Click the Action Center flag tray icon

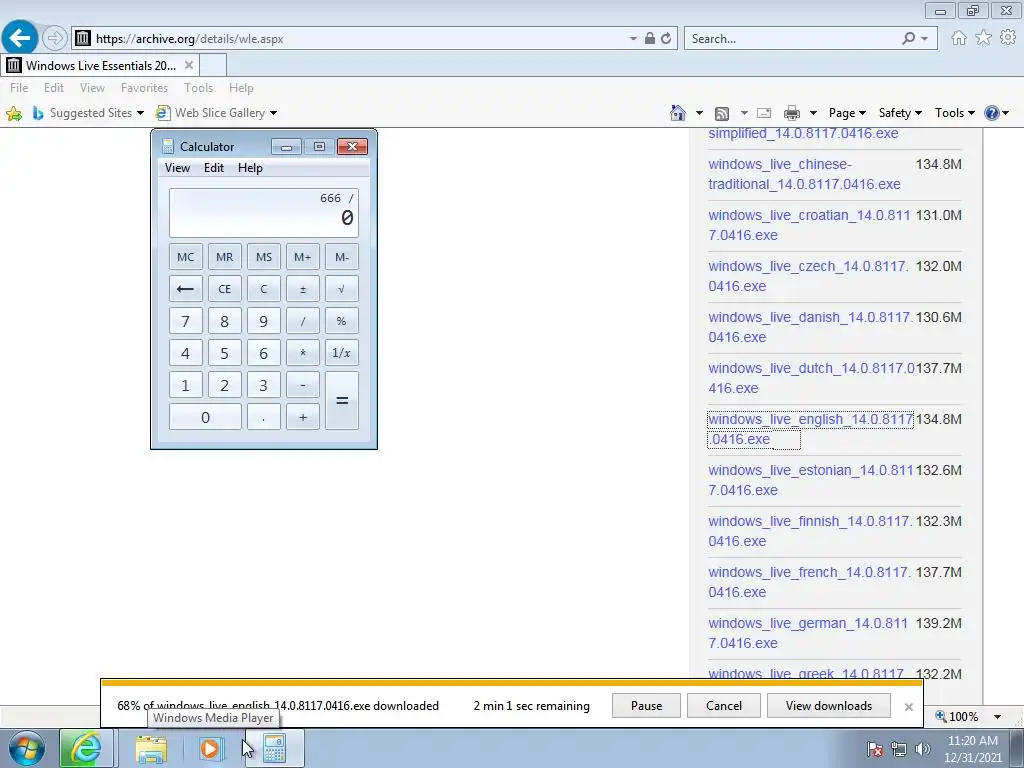tap(874, 749)
